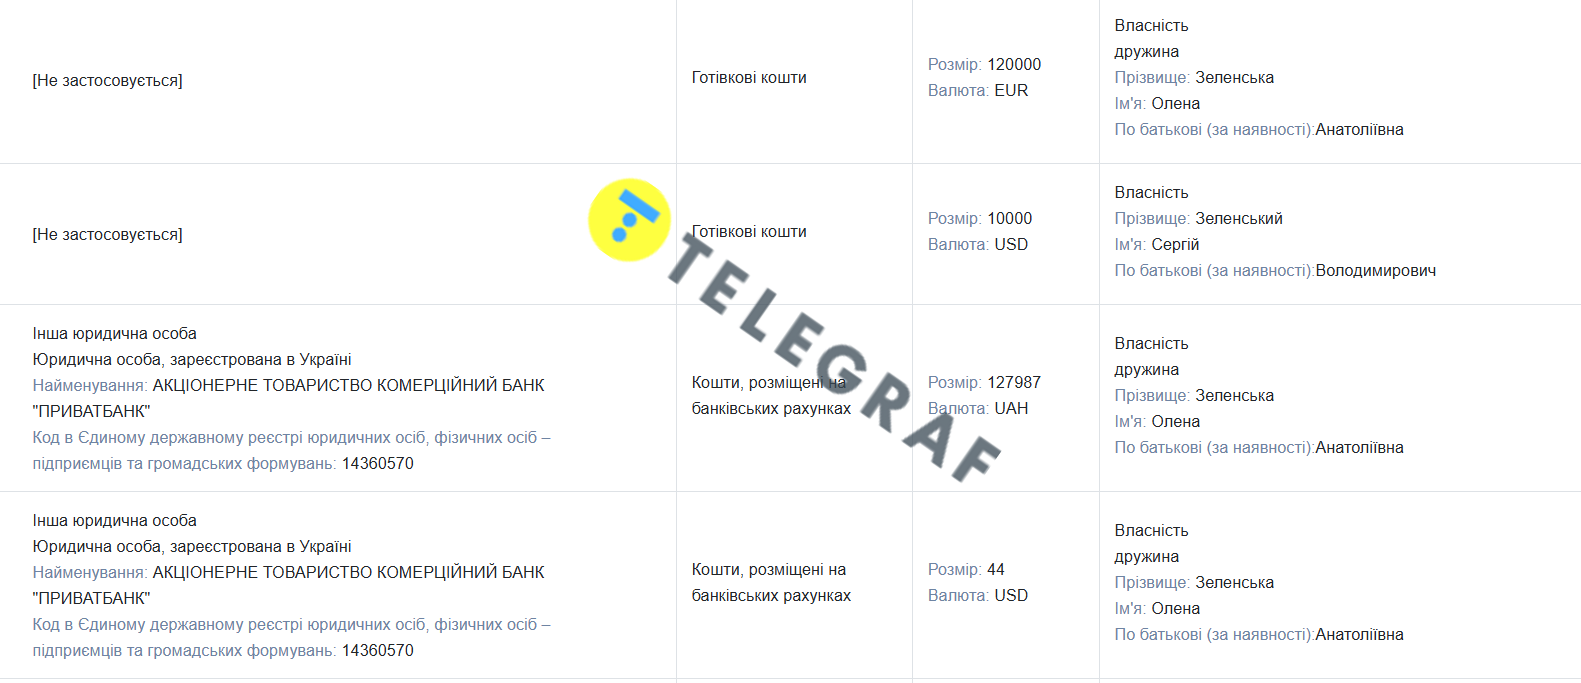The image size is (1581, 683).
Task: Click [Не застосовується] in the 10000 USD row
Action: [x=107, y=234]
